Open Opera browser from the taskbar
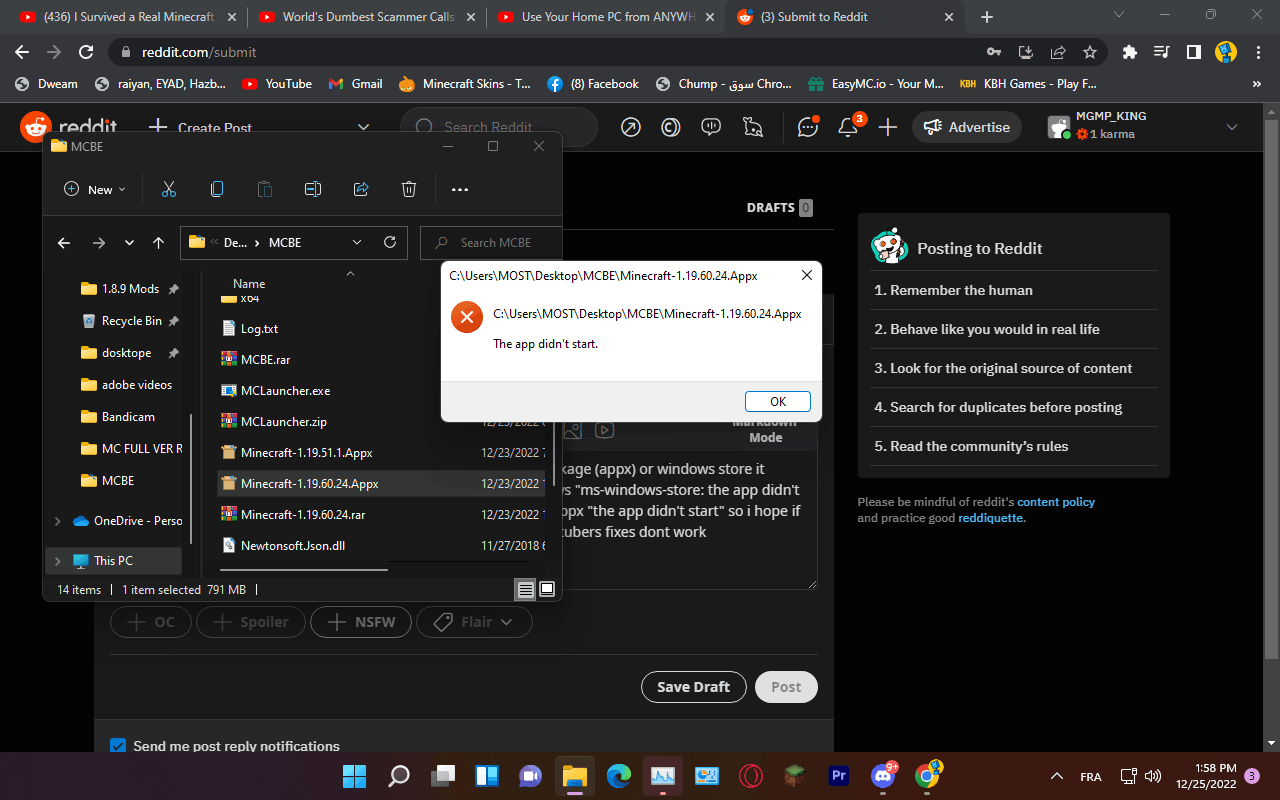The height and width of the screenshot is (800, 1280). click(x=751, y=776)
